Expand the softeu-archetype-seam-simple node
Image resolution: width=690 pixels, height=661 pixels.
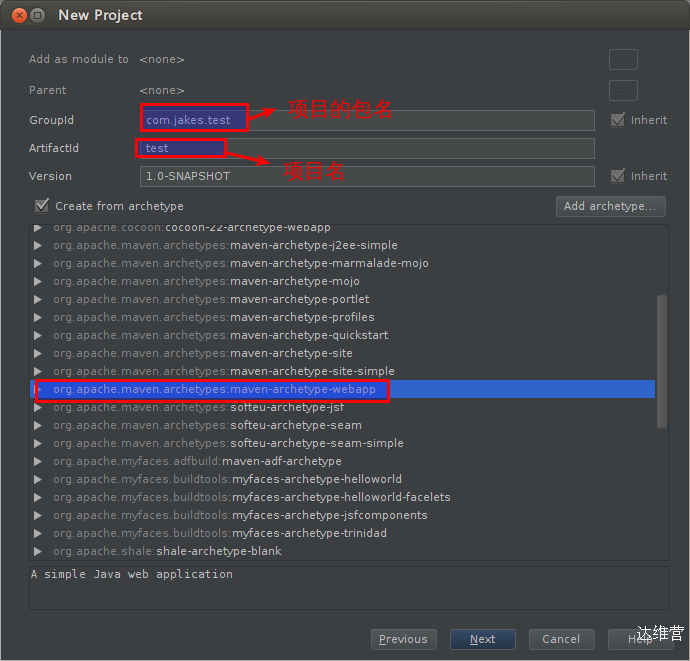tap(38, 443)
